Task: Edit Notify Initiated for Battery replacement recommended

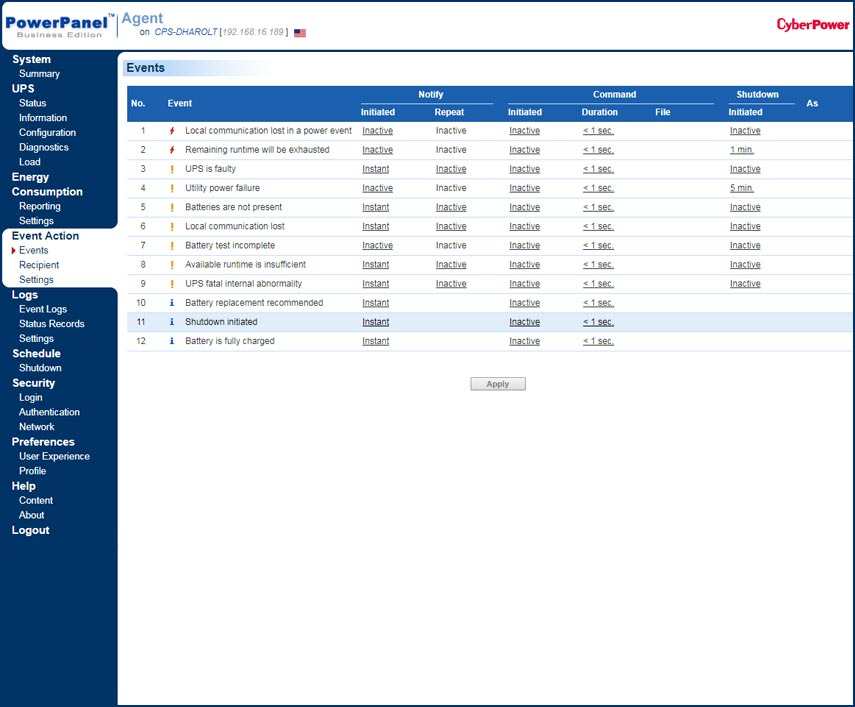Action: [376, 303]
